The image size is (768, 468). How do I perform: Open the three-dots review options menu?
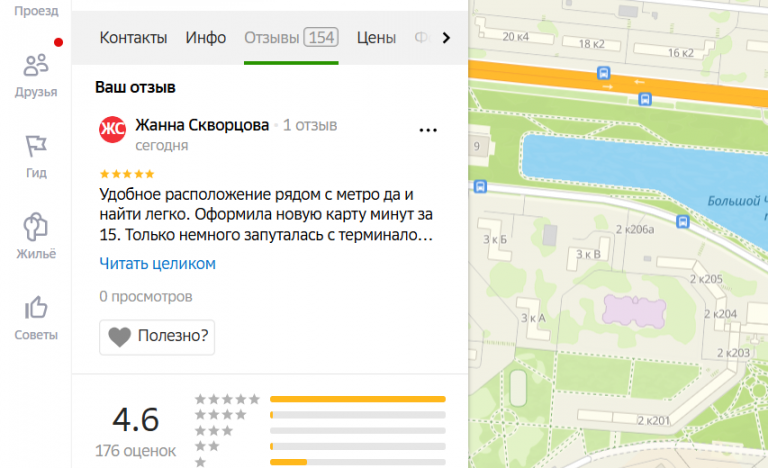click(428, 130)
